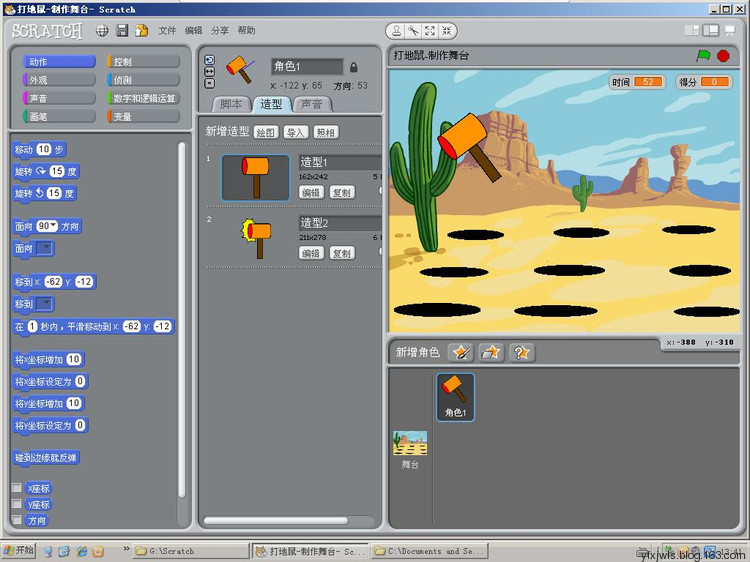The image size is (750, 562).
Task: Click 编辑 button for 造型1
Action: pos(311,193)
